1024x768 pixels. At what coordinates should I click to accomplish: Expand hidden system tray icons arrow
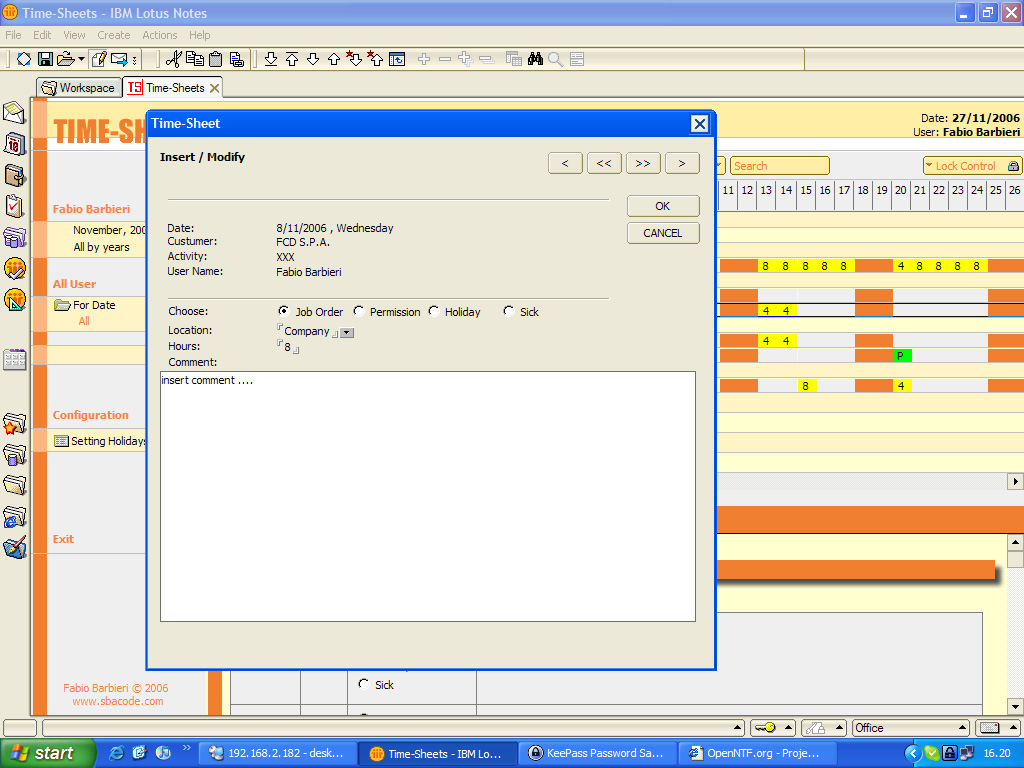point(912,753)
